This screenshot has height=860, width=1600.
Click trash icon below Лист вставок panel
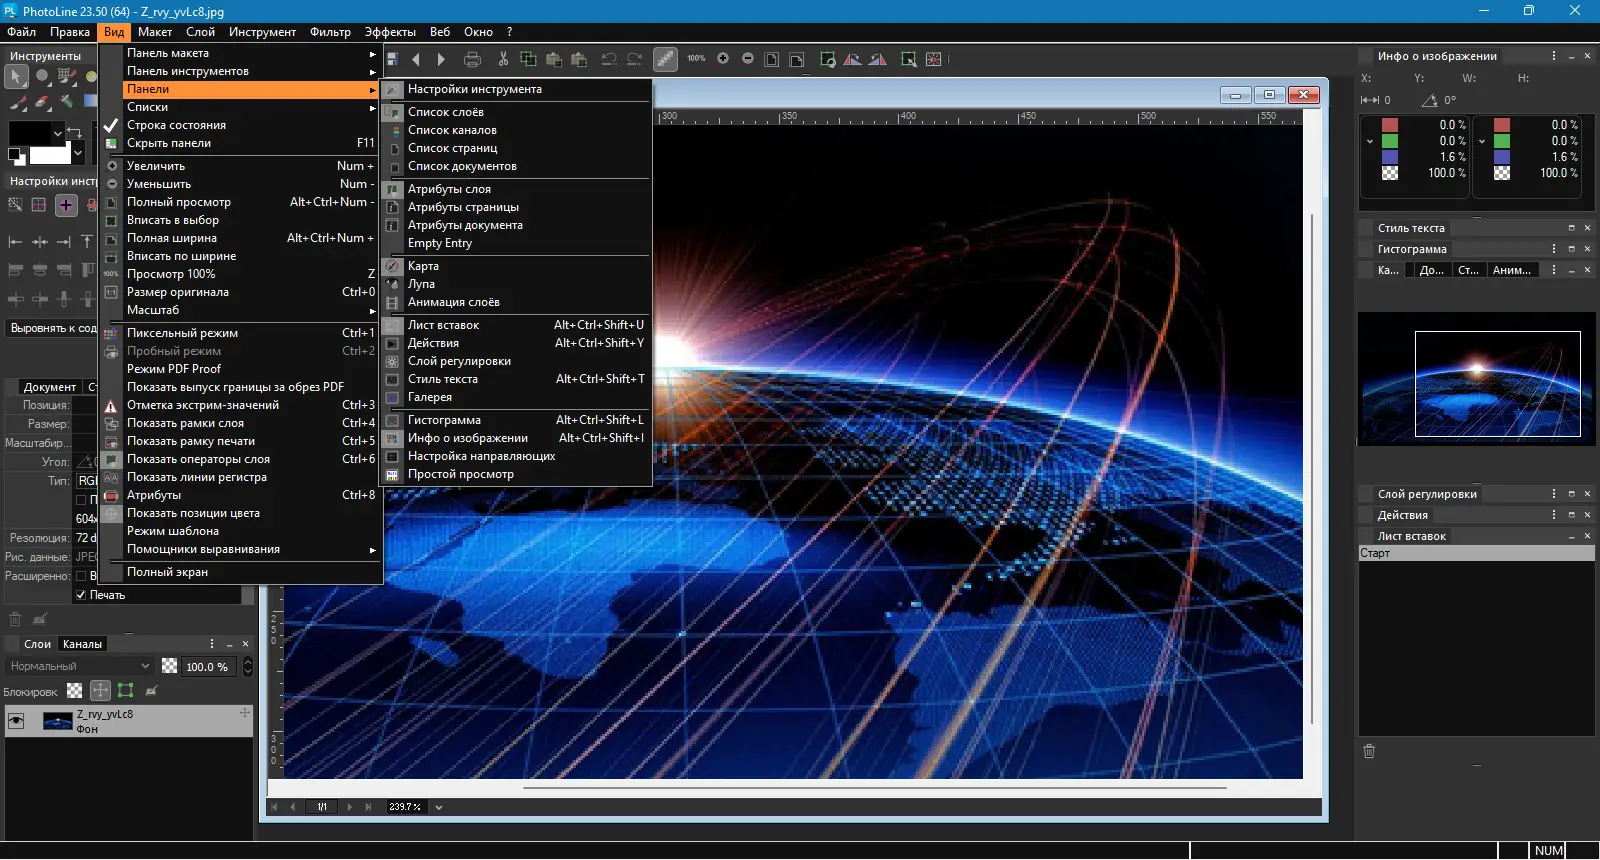[1369, 751]
